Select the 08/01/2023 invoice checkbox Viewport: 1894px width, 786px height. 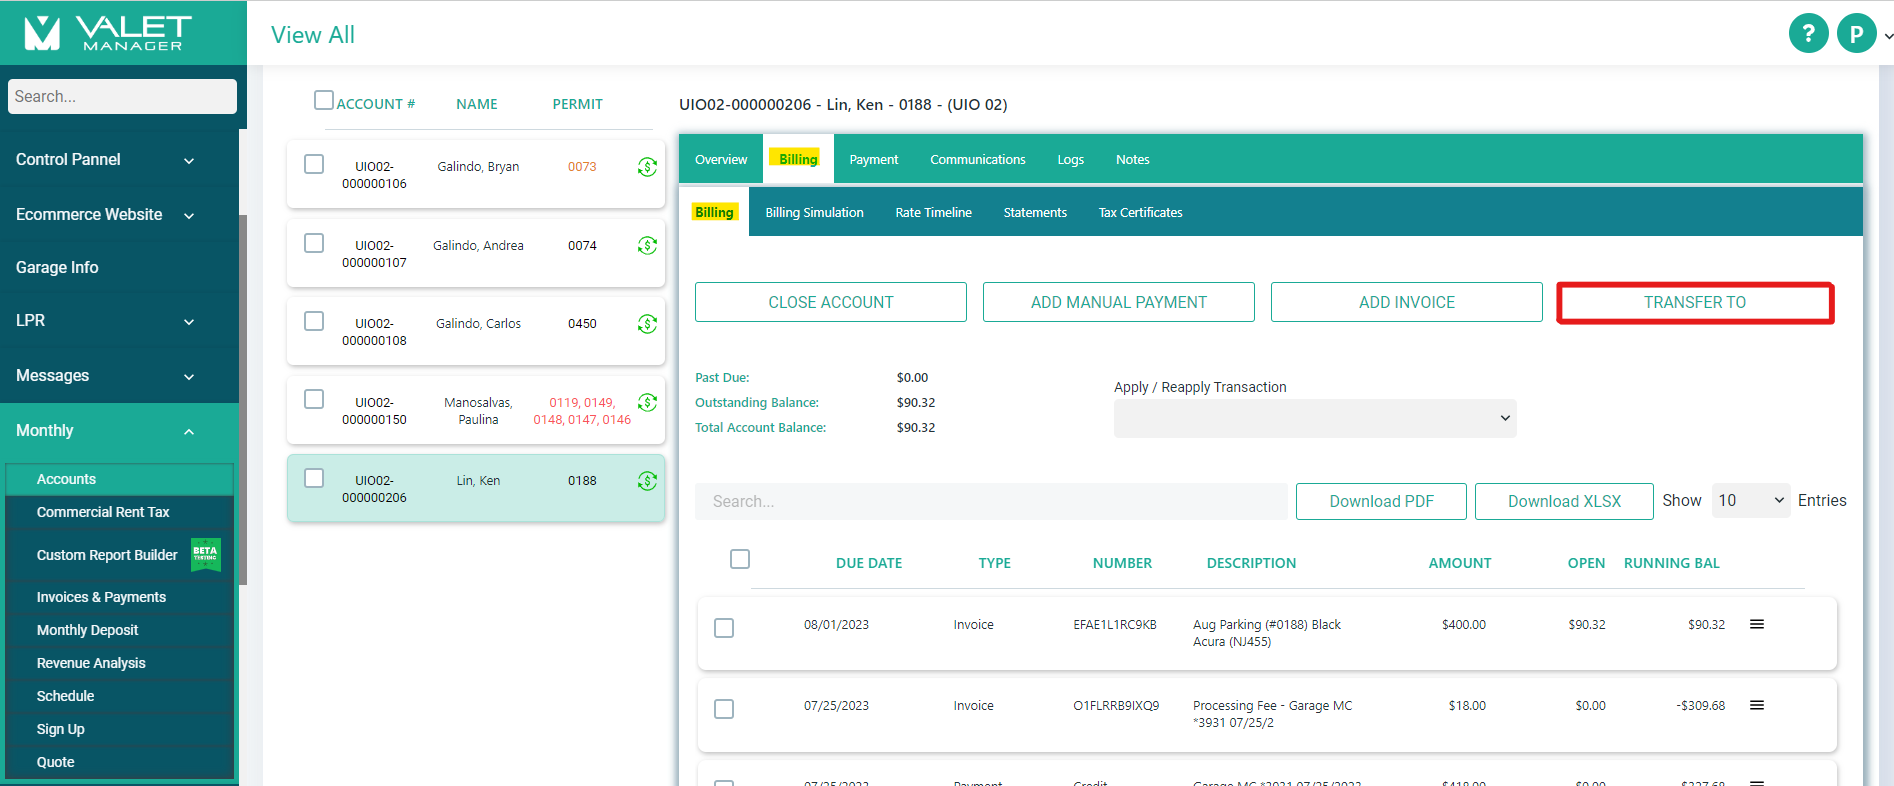pos(724,628)
